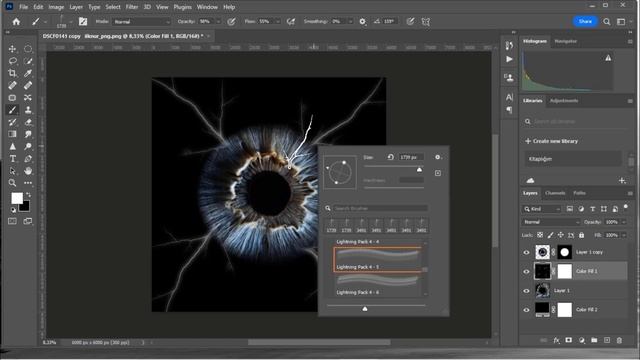Click the Share button
The height and width of the screenshot is (360, 640).
585,21
